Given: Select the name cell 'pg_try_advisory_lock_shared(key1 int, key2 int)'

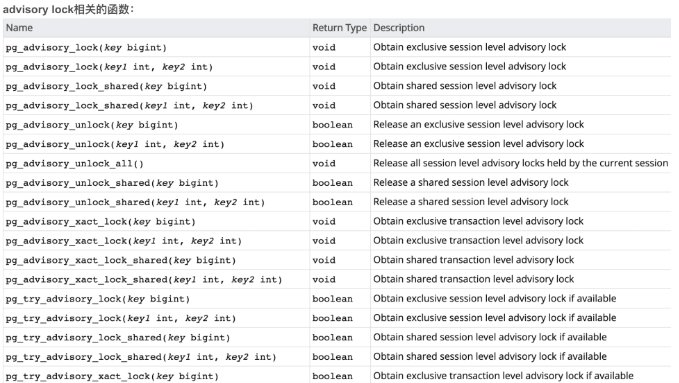Looking at the screenshot, I should coord(141,357).
